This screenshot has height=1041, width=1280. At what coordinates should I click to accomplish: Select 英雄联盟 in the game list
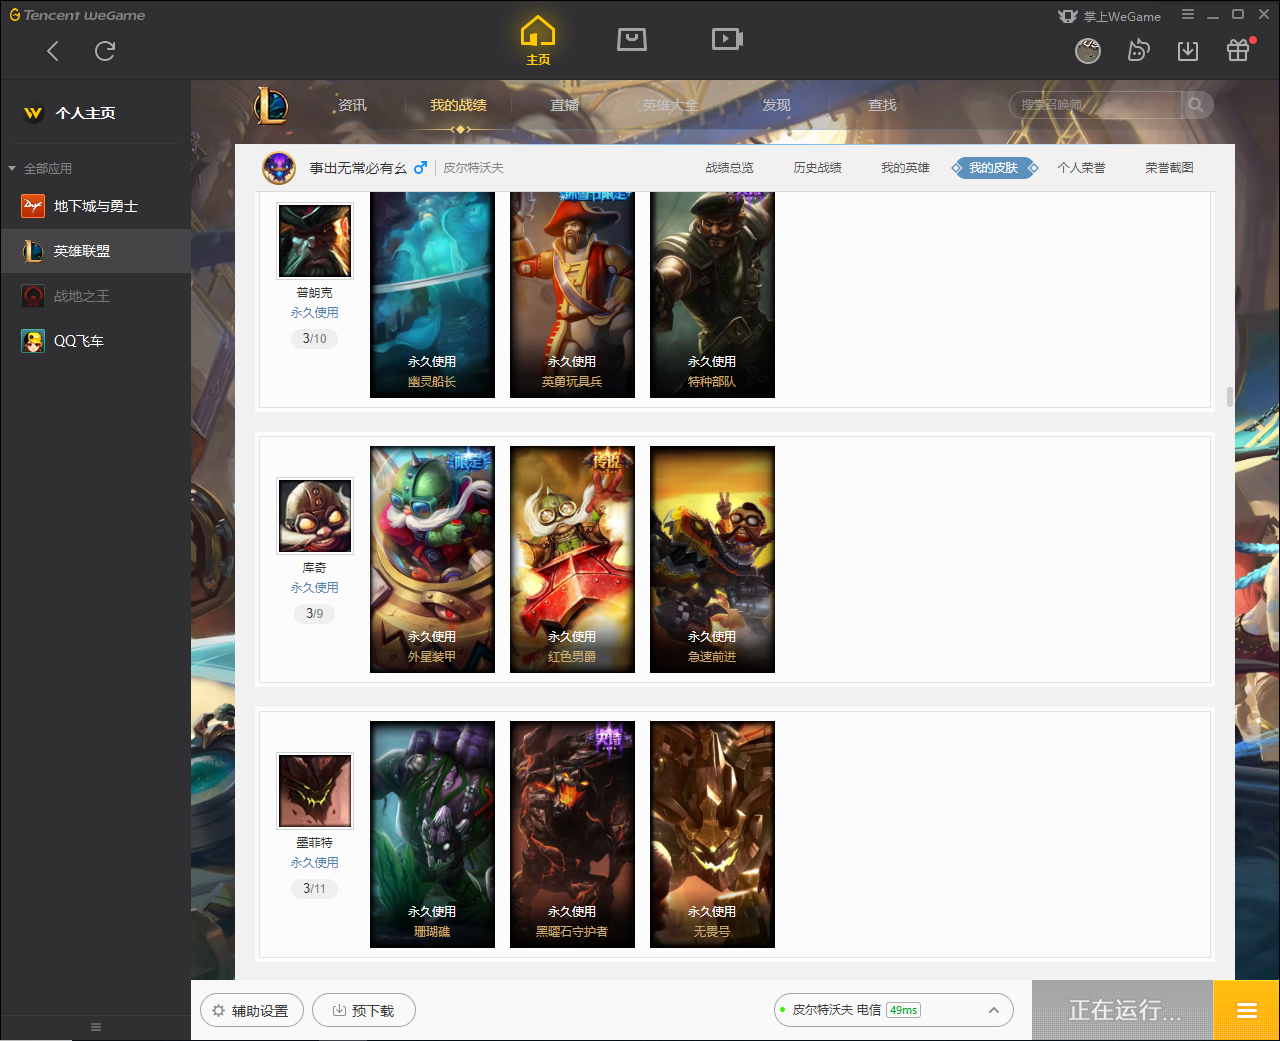(x=95, y=251)
